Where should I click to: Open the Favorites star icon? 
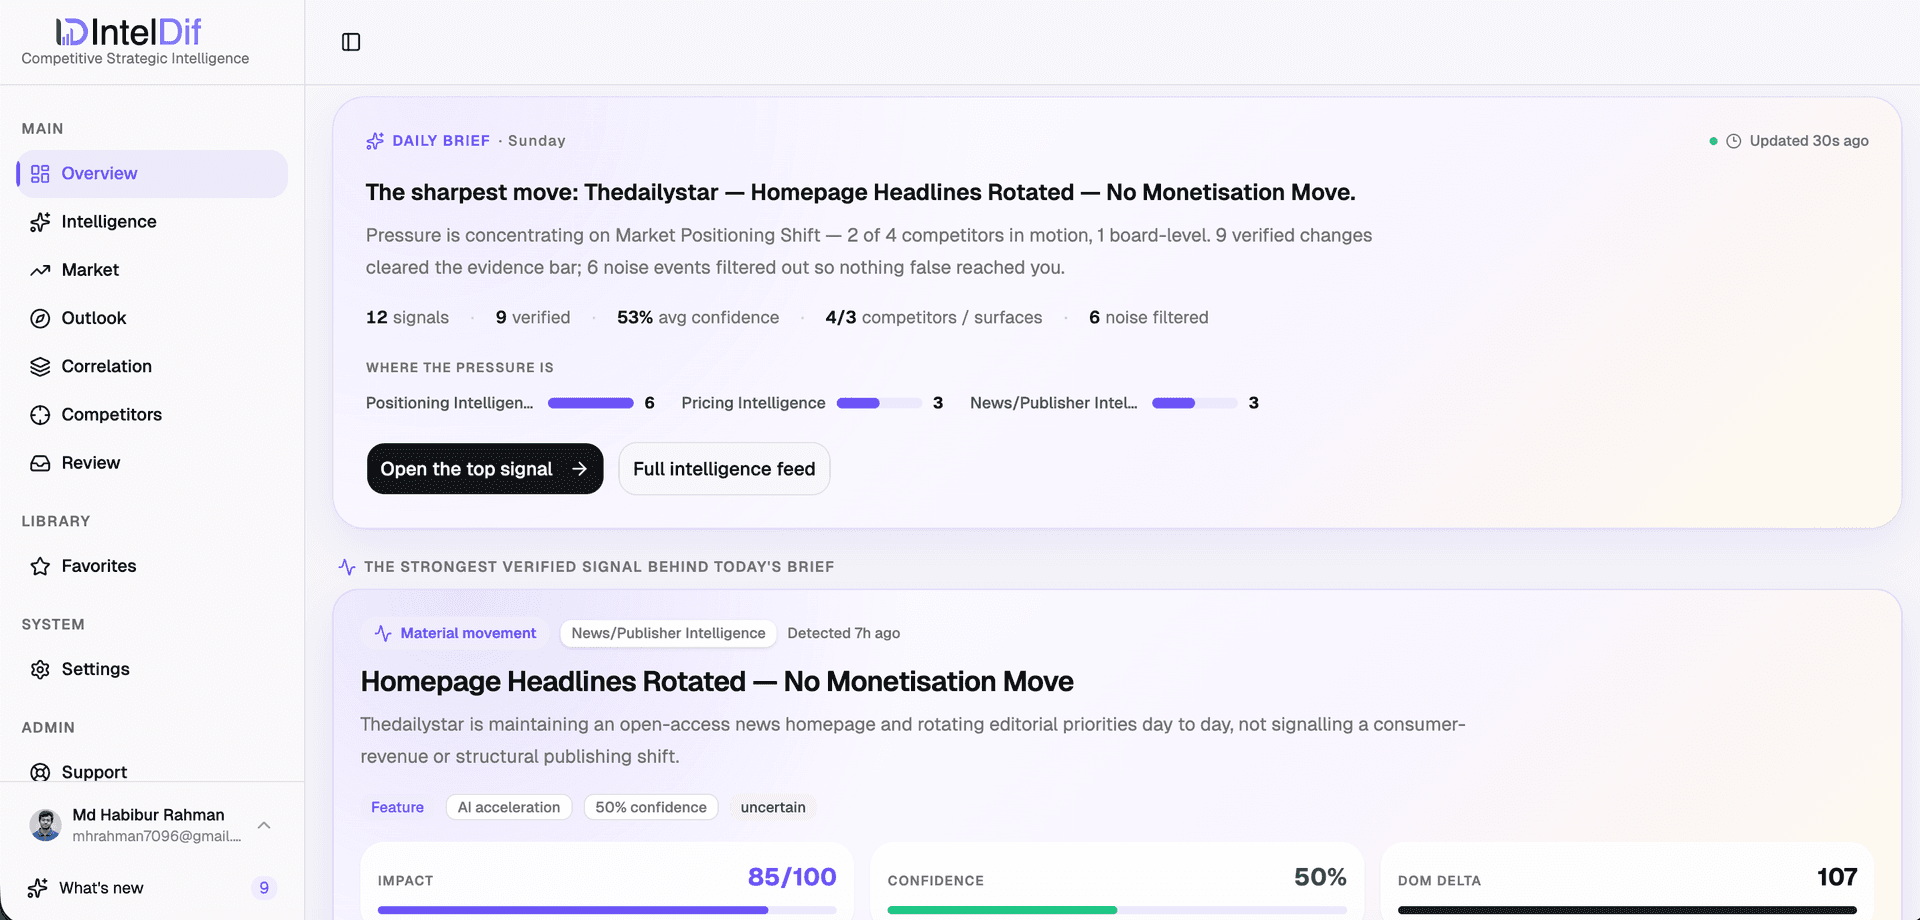[40, 566]
